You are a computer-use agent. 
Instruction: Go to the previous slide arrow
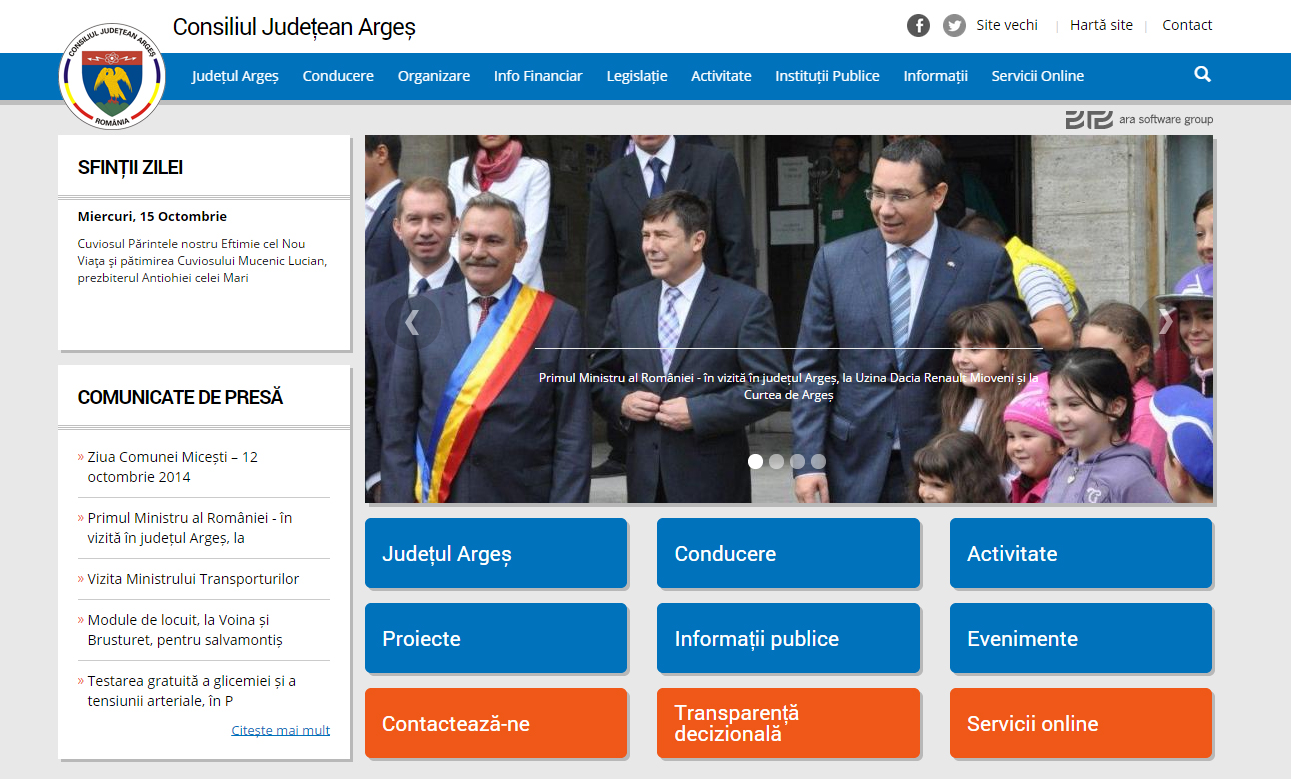click(x=411, y=322)
